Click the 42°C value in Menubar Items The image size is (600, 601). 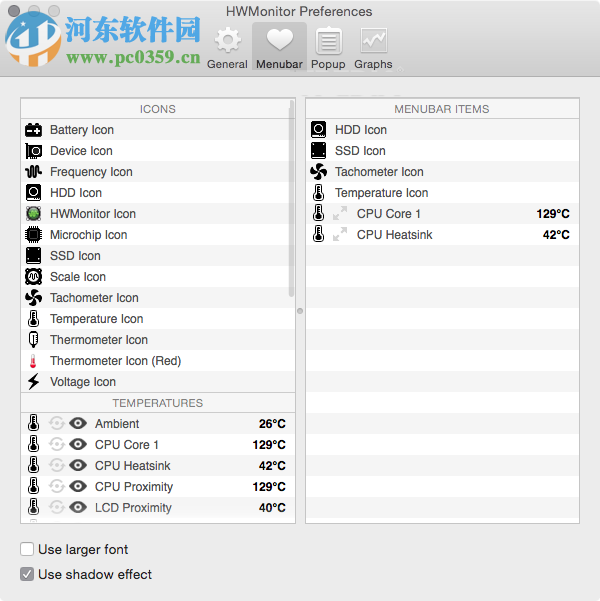(x=556, y=235)
